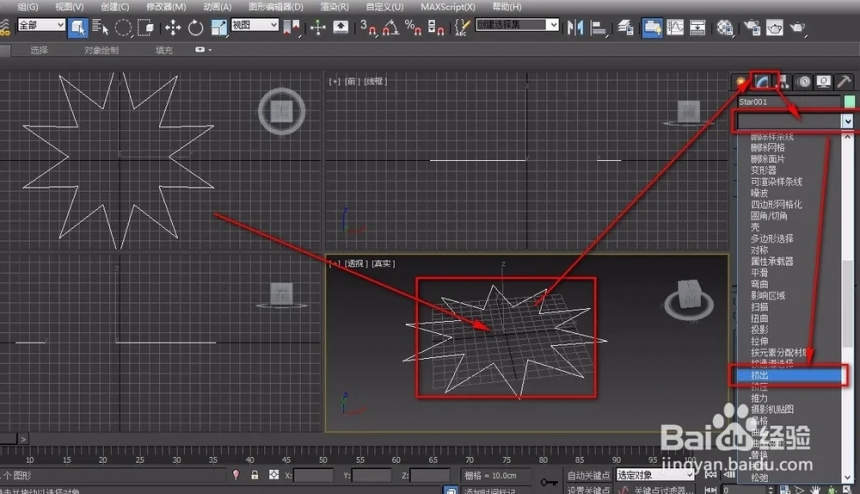Click the X coordinate input field

pos(313,475)
